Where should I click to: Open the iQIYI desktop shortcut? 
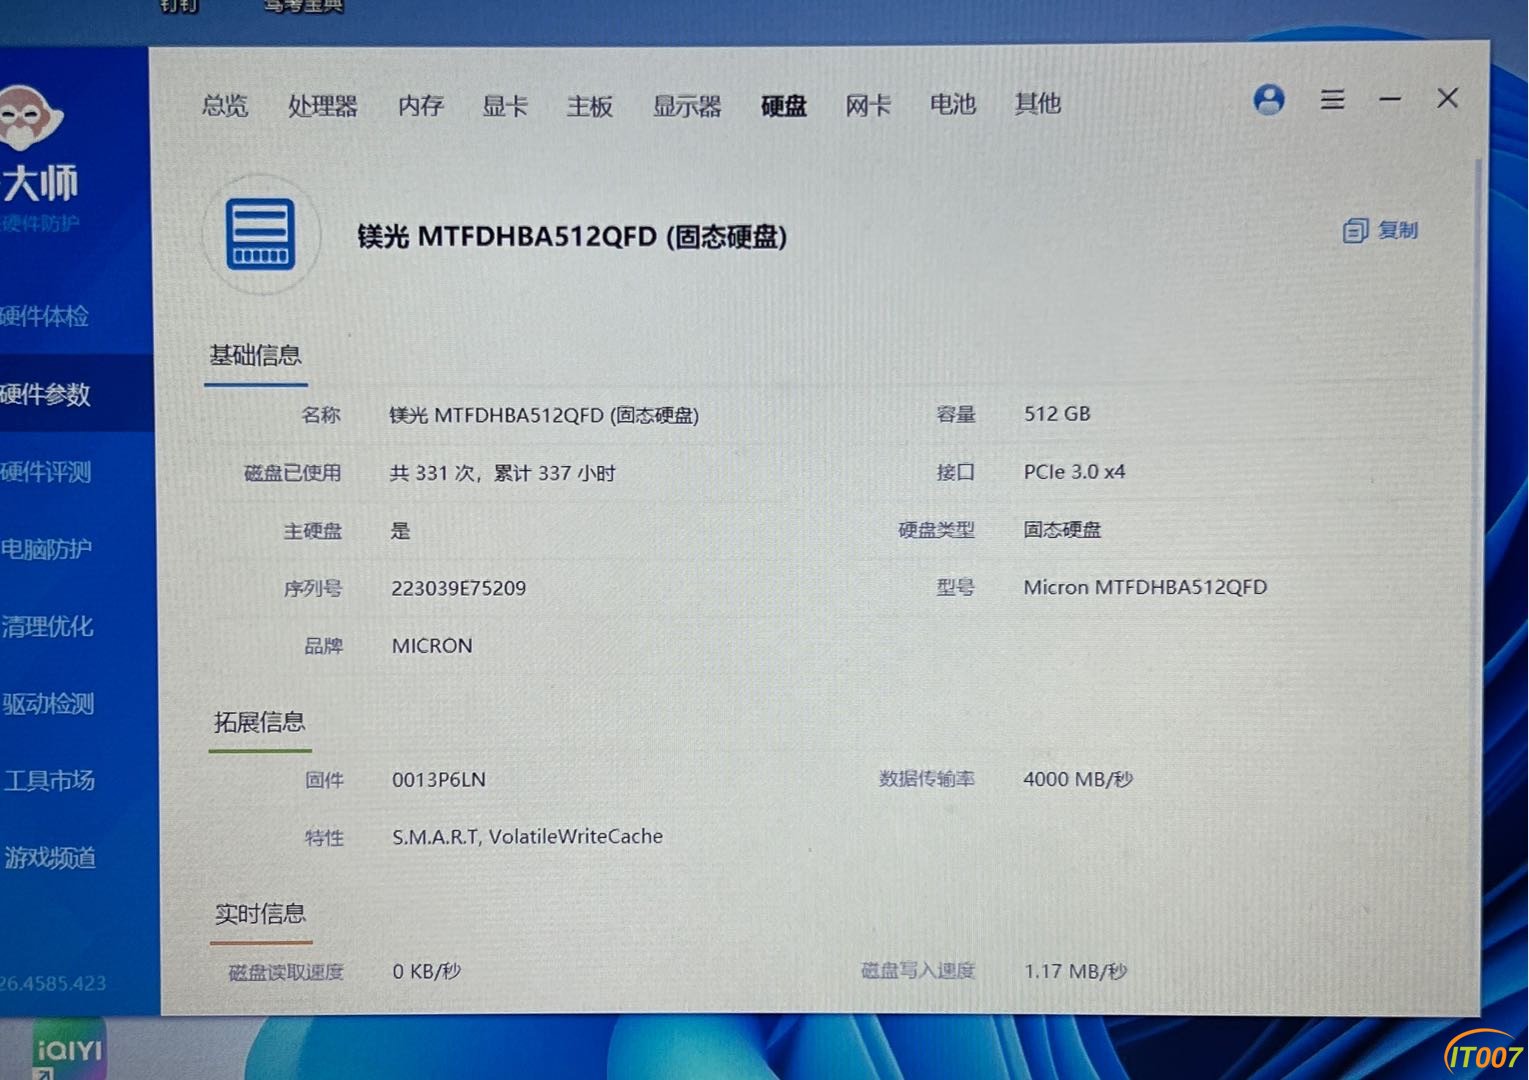coord(68,1048)
